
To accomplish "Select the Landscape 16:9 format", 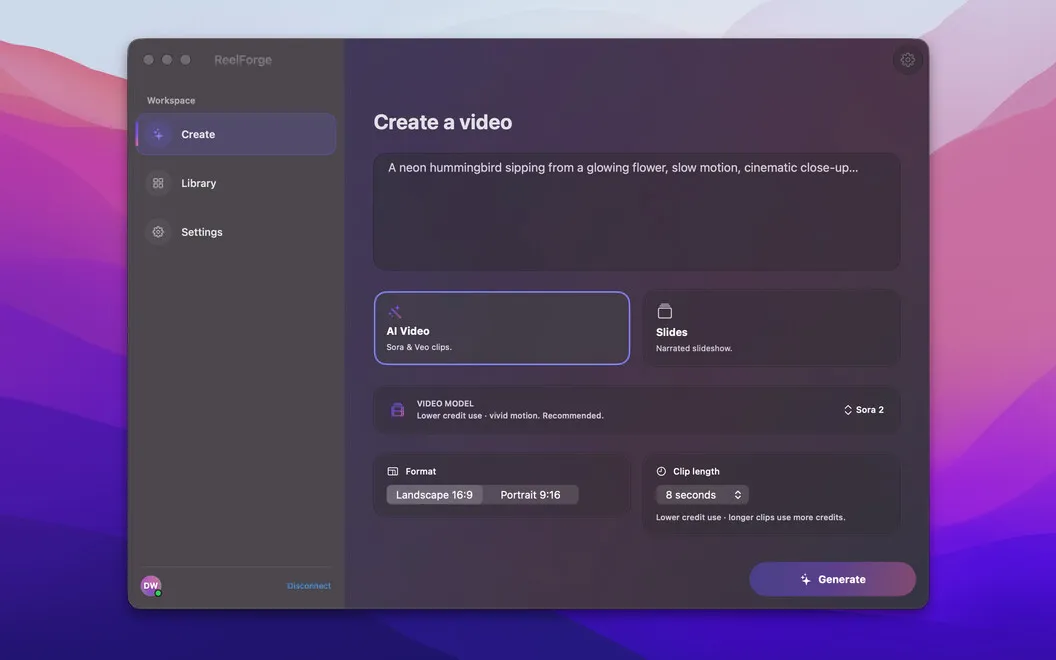I will click(434, 495).
